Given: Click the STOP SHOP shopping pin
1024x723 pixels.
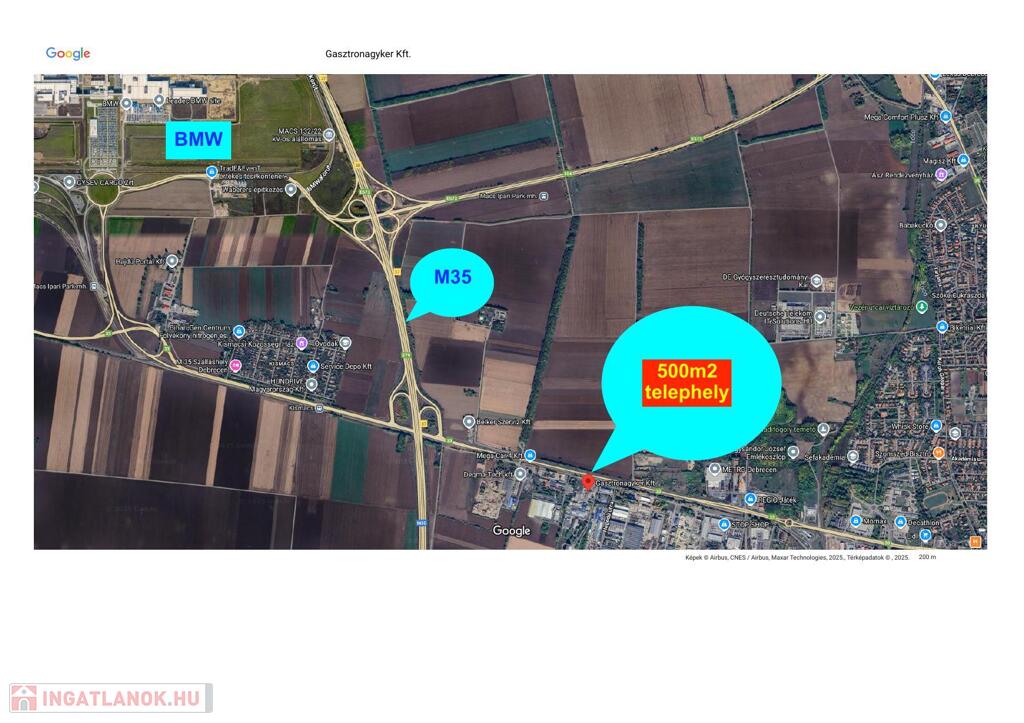Looking at the screenshot, I should pyautogui.click(x=724, y=524).
